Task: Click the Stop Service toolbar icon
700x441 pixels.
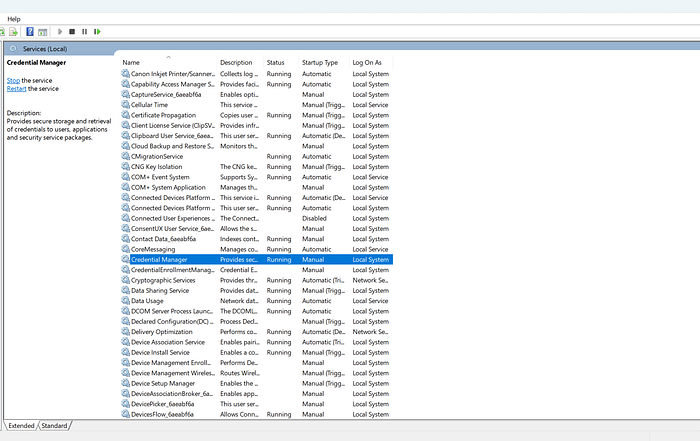Action: [x=72, y=32]
